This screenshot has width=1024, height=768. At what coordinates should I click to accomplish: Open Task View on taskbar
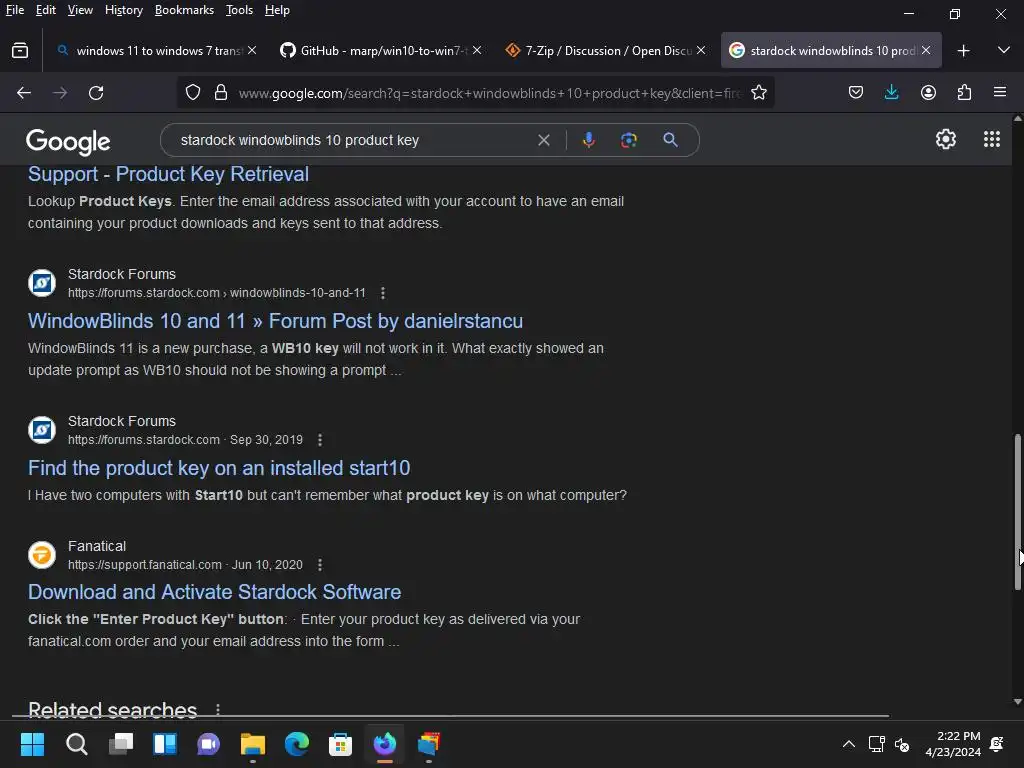point(121,744)
